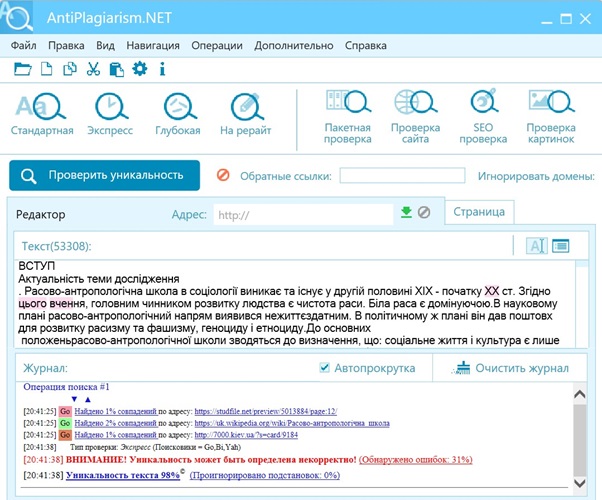Click the ВСТУП heading in the editor
Screen dimensions: 602x500
(x=36, y=266)
